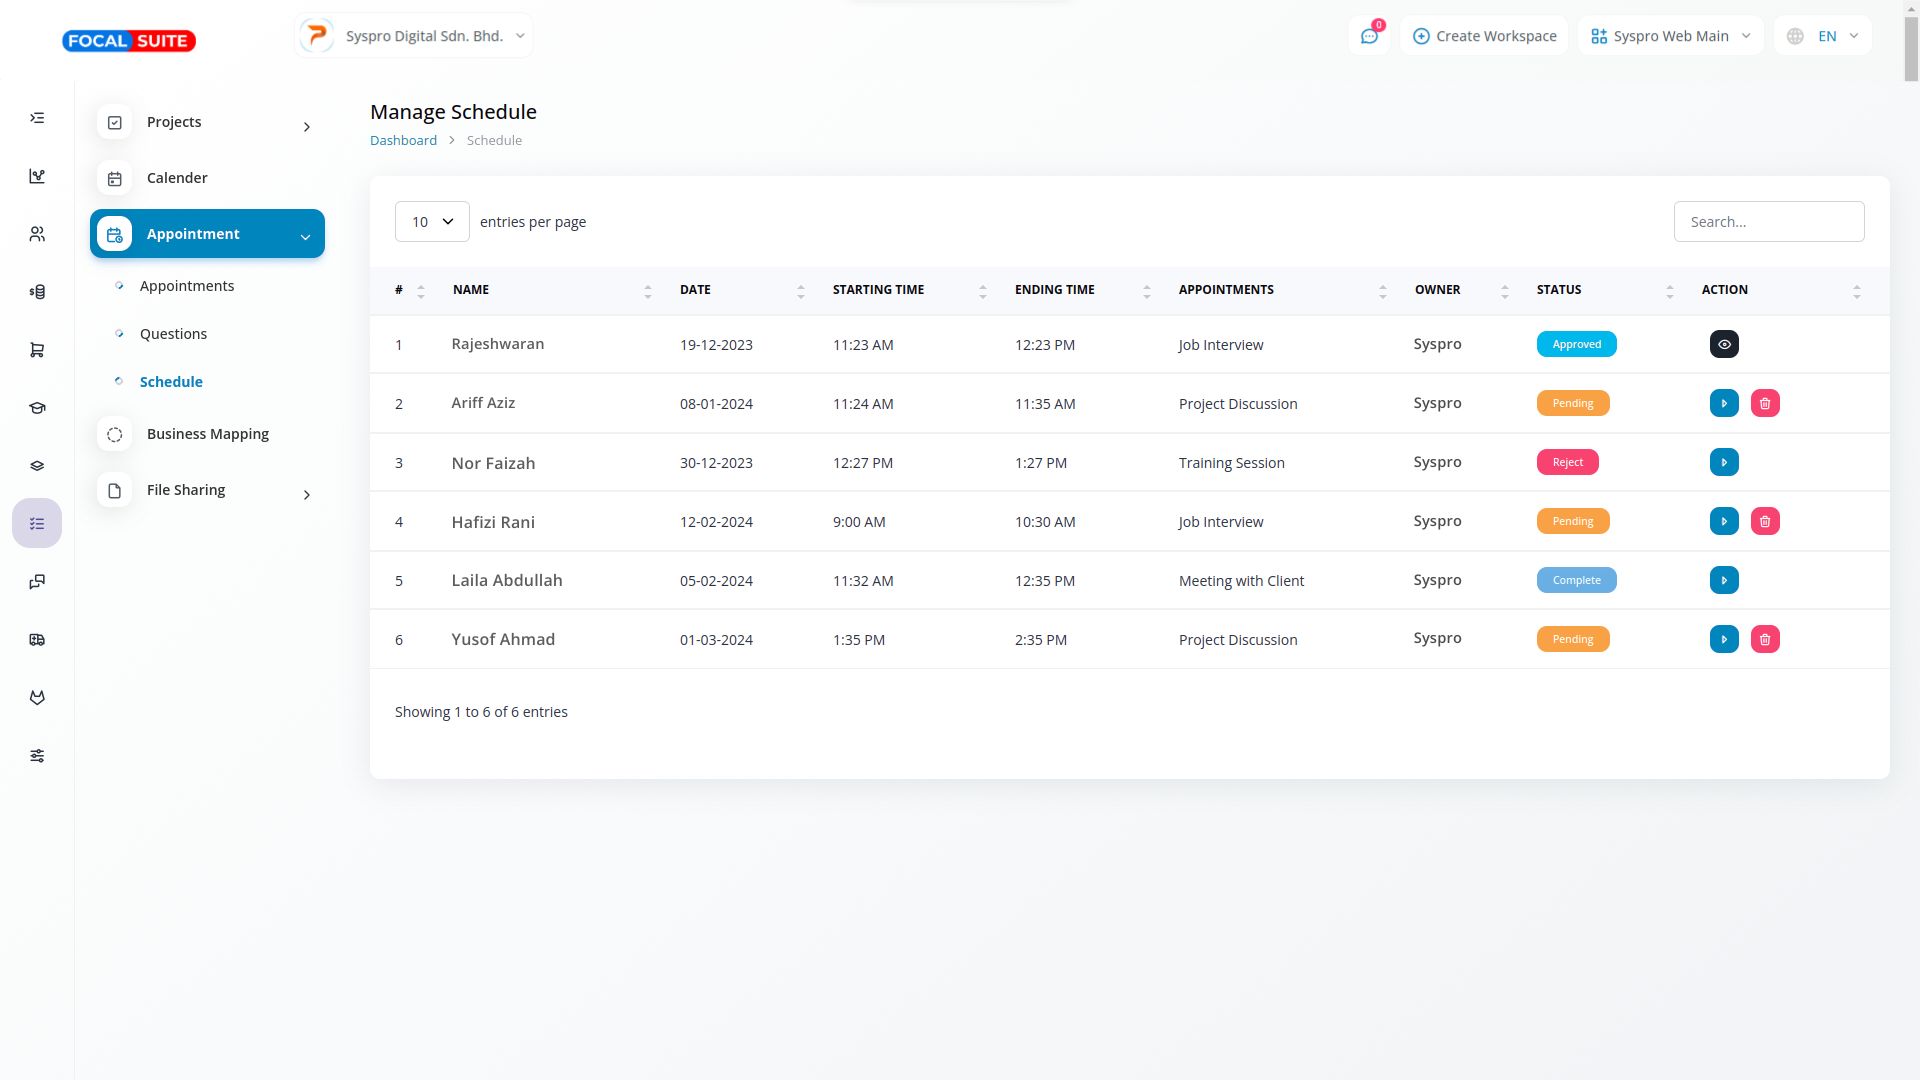Click the chat messages notification icon

coord(1369,36)
